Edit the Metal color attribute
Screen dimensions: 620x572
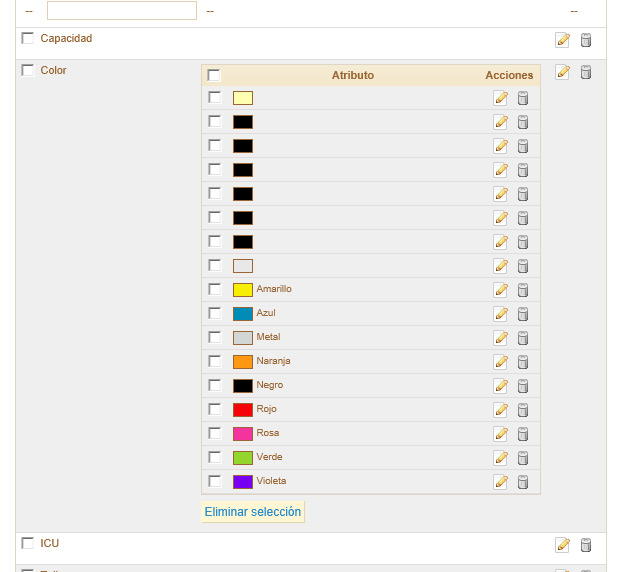click(x=501, y=338)
